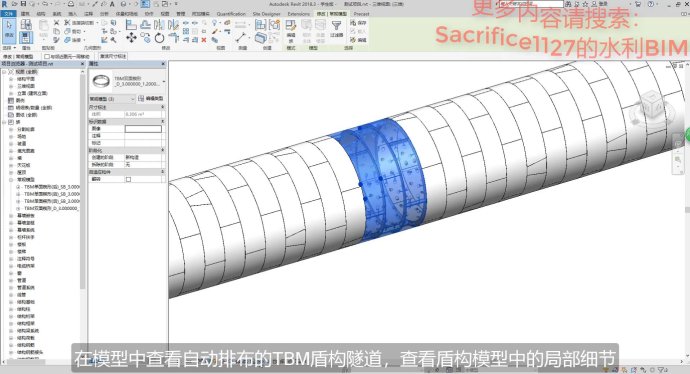This screenshot has height=374, width=690.
Task: Open the Quantification ribbon tab
Action: [231, 14]
